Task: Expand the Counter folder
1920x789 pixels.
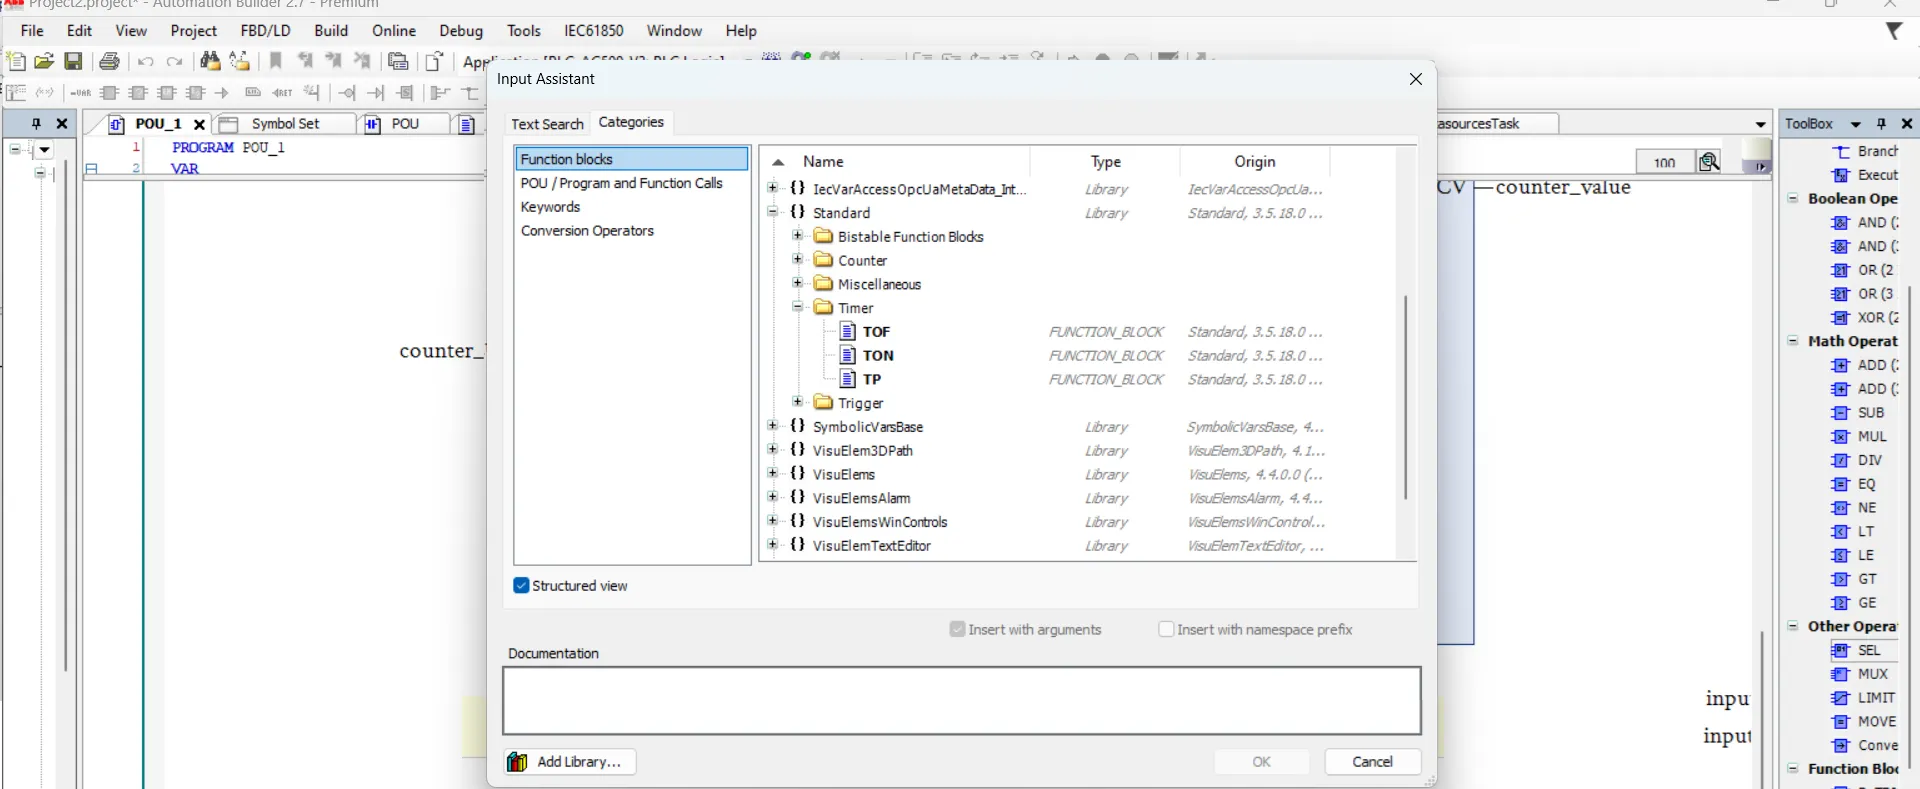Action: 798,260
